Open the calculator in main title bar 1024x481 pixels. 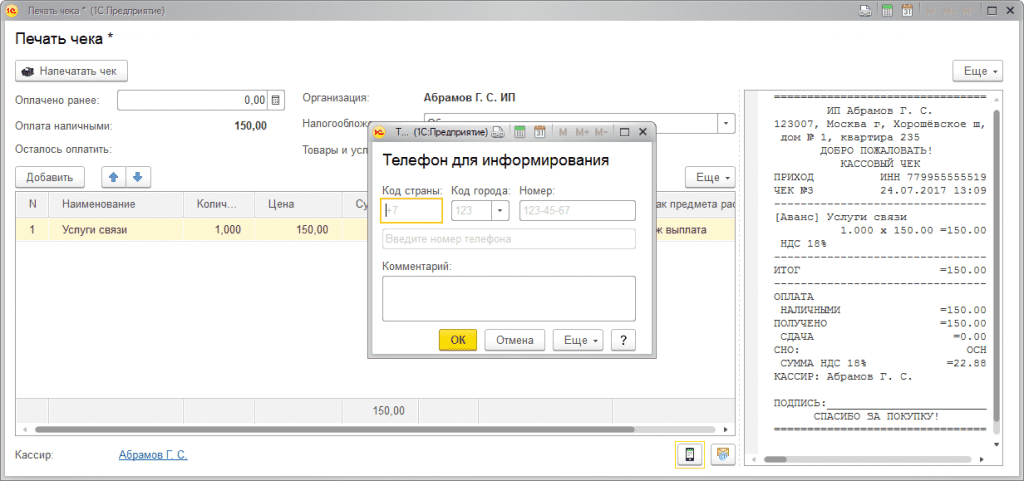coord(884,11)
